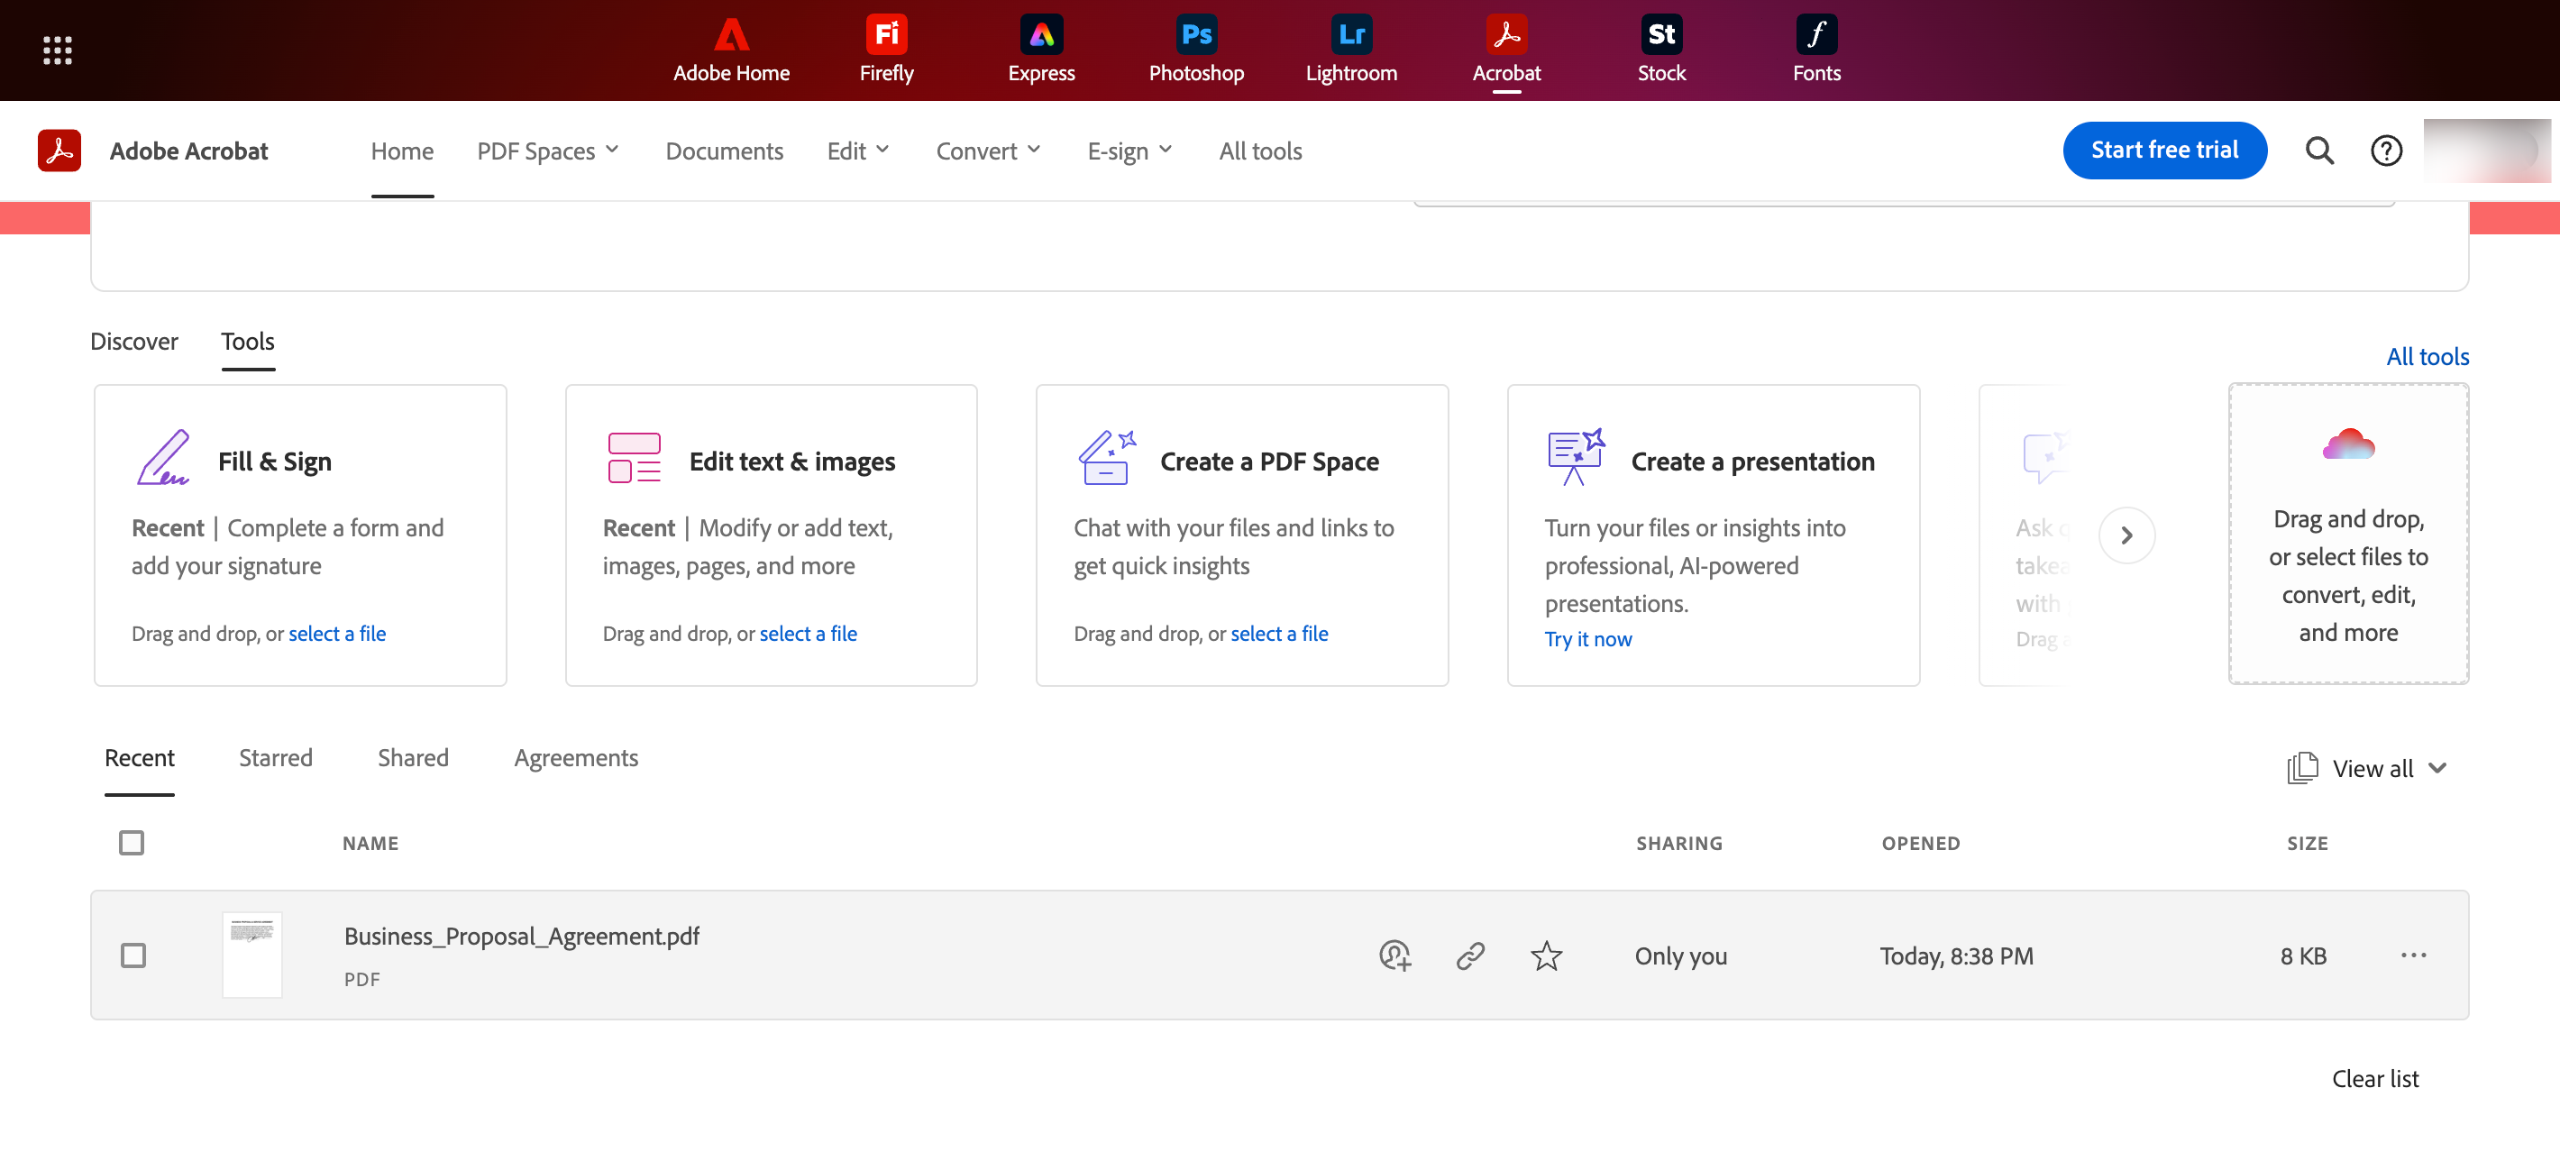
Task: Expand the PDF Spaces menu
Action: tap(548, 151)
